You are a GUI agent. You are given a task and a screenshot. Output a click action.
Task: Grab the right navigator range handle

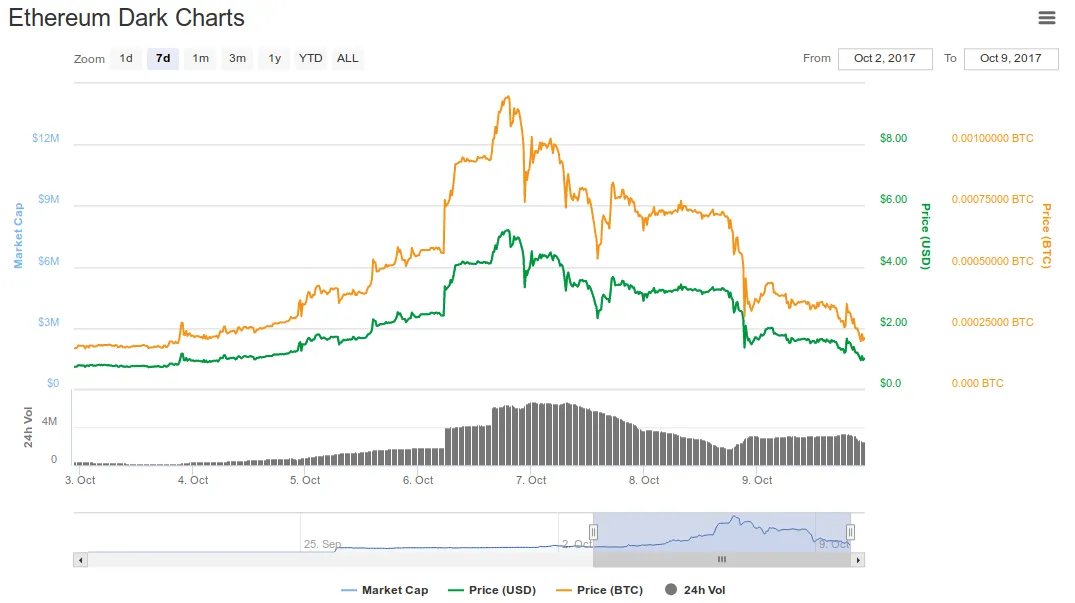pyautogui.click(x=850, y=532)
